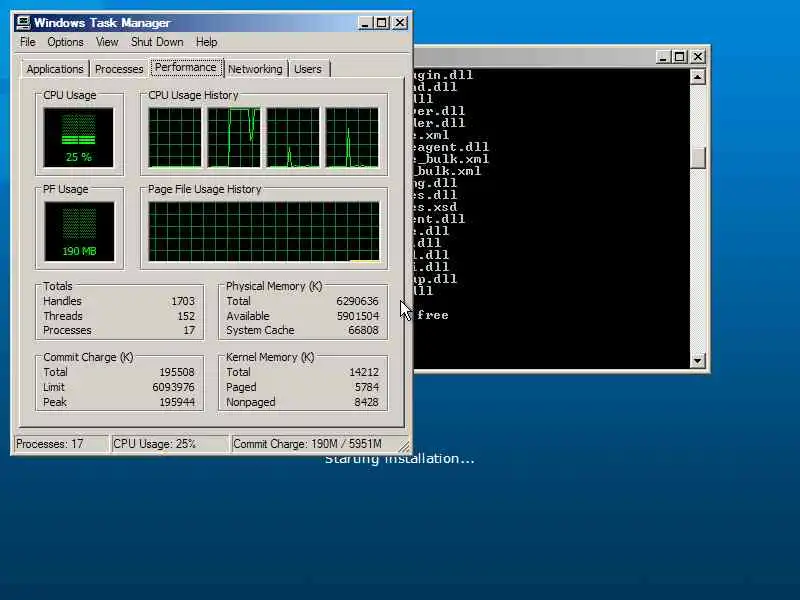This screenshot has height=600, width=800.
Task: Switch to the Users tab
Action: (x=308, y=69)
